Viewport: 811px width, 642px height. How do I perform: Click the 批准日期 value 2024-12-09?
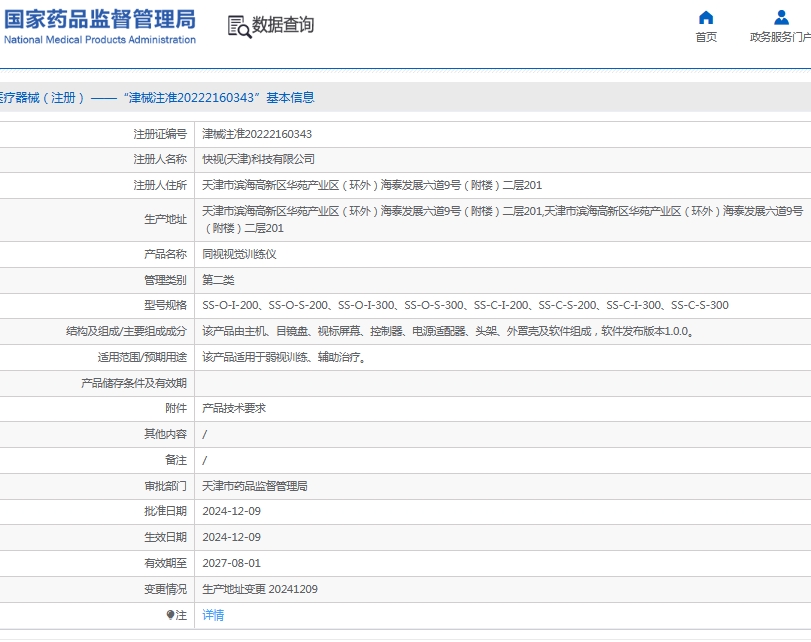pos(232,511)
